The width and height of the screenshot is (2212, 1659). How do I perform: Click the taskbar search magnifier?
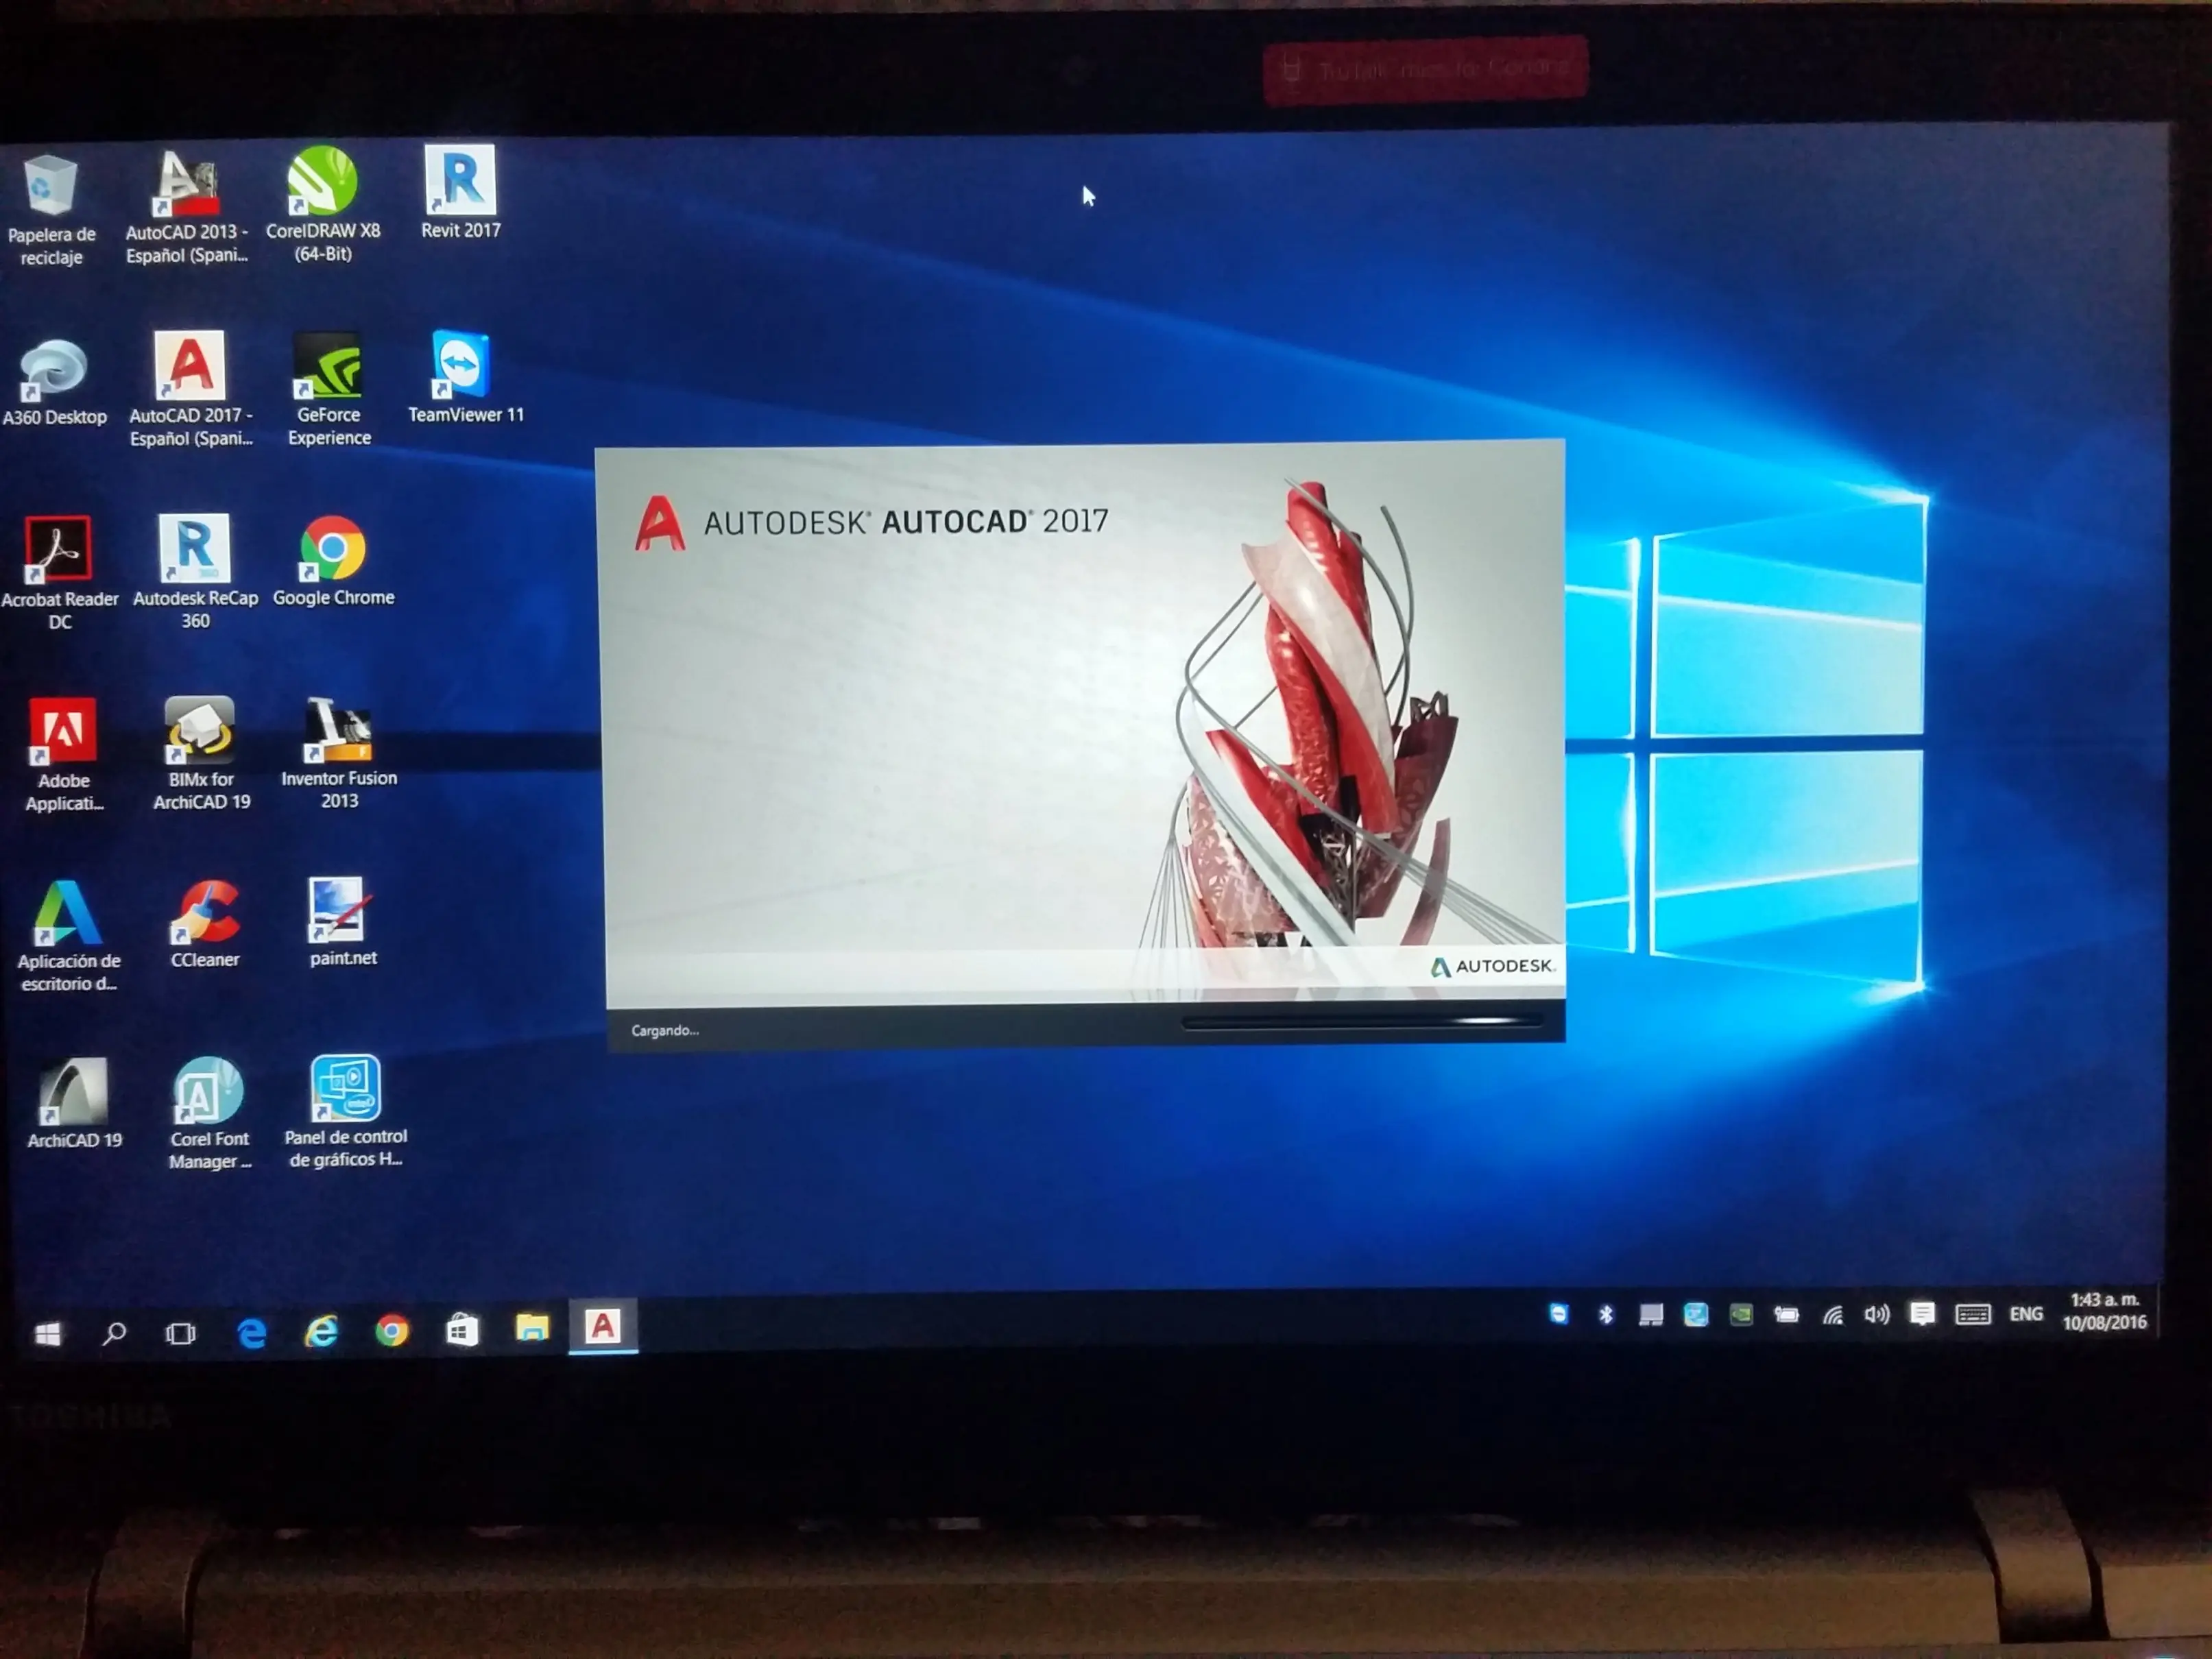114,1333
